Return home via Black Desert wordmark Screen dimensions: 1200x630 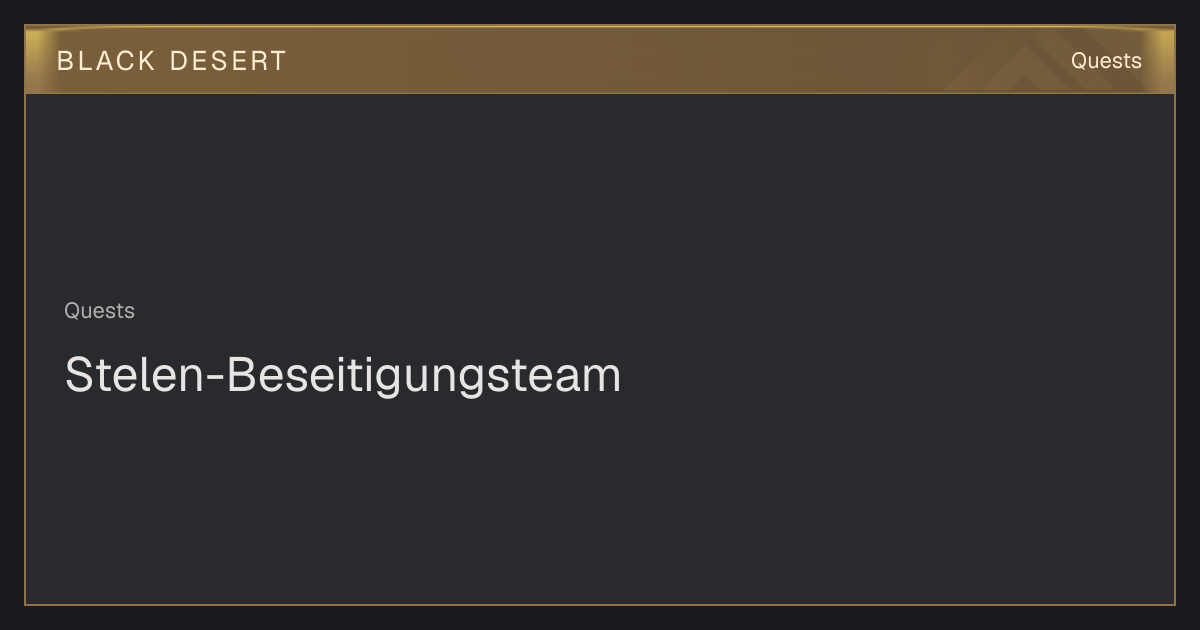pos(171,61)
